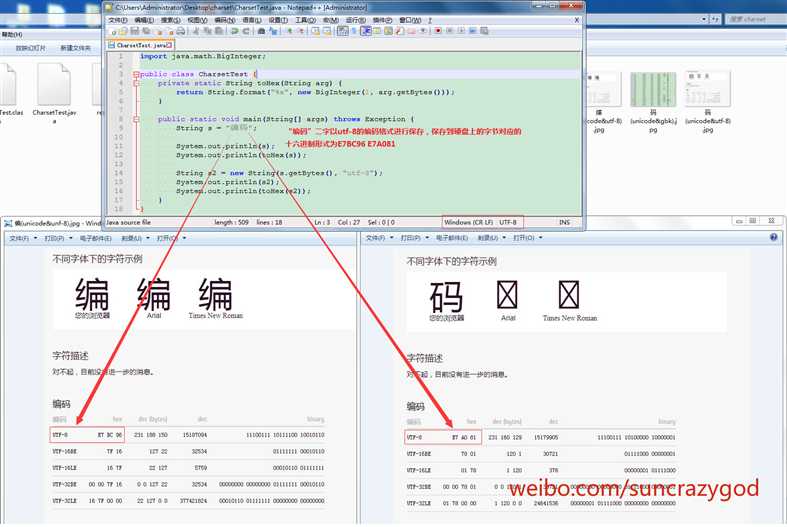Click 电子邮件(E) in right photo viewer

tap(452, 237)
